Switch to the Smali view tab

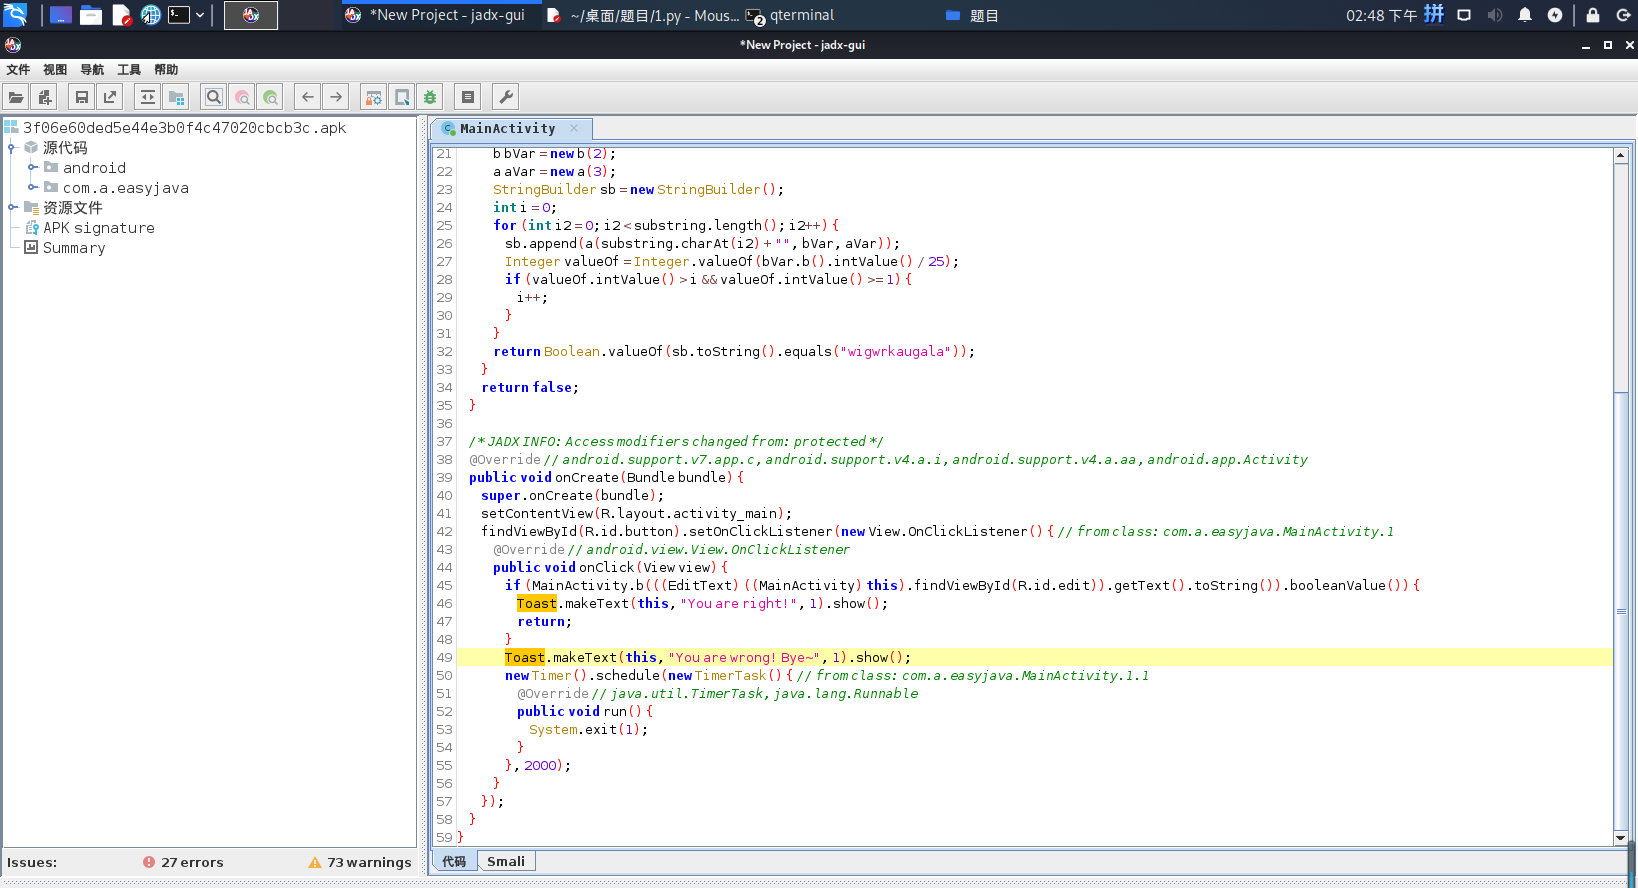coord(506,861)
